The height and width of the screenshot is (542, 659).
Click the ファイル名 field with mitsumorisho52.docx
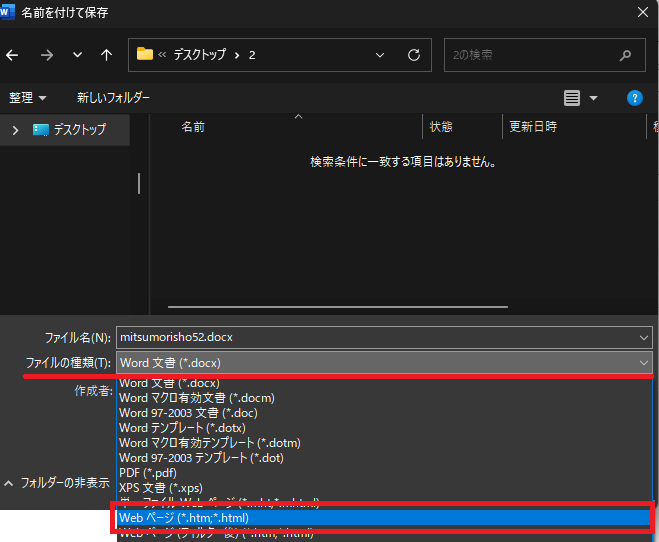[384, 337]
